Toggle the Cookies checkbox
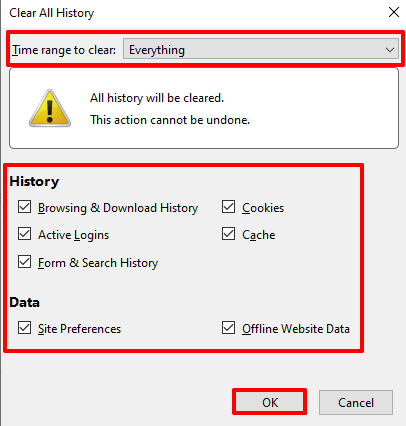This screenshot has height=426, width=406. tap(228, 207)
